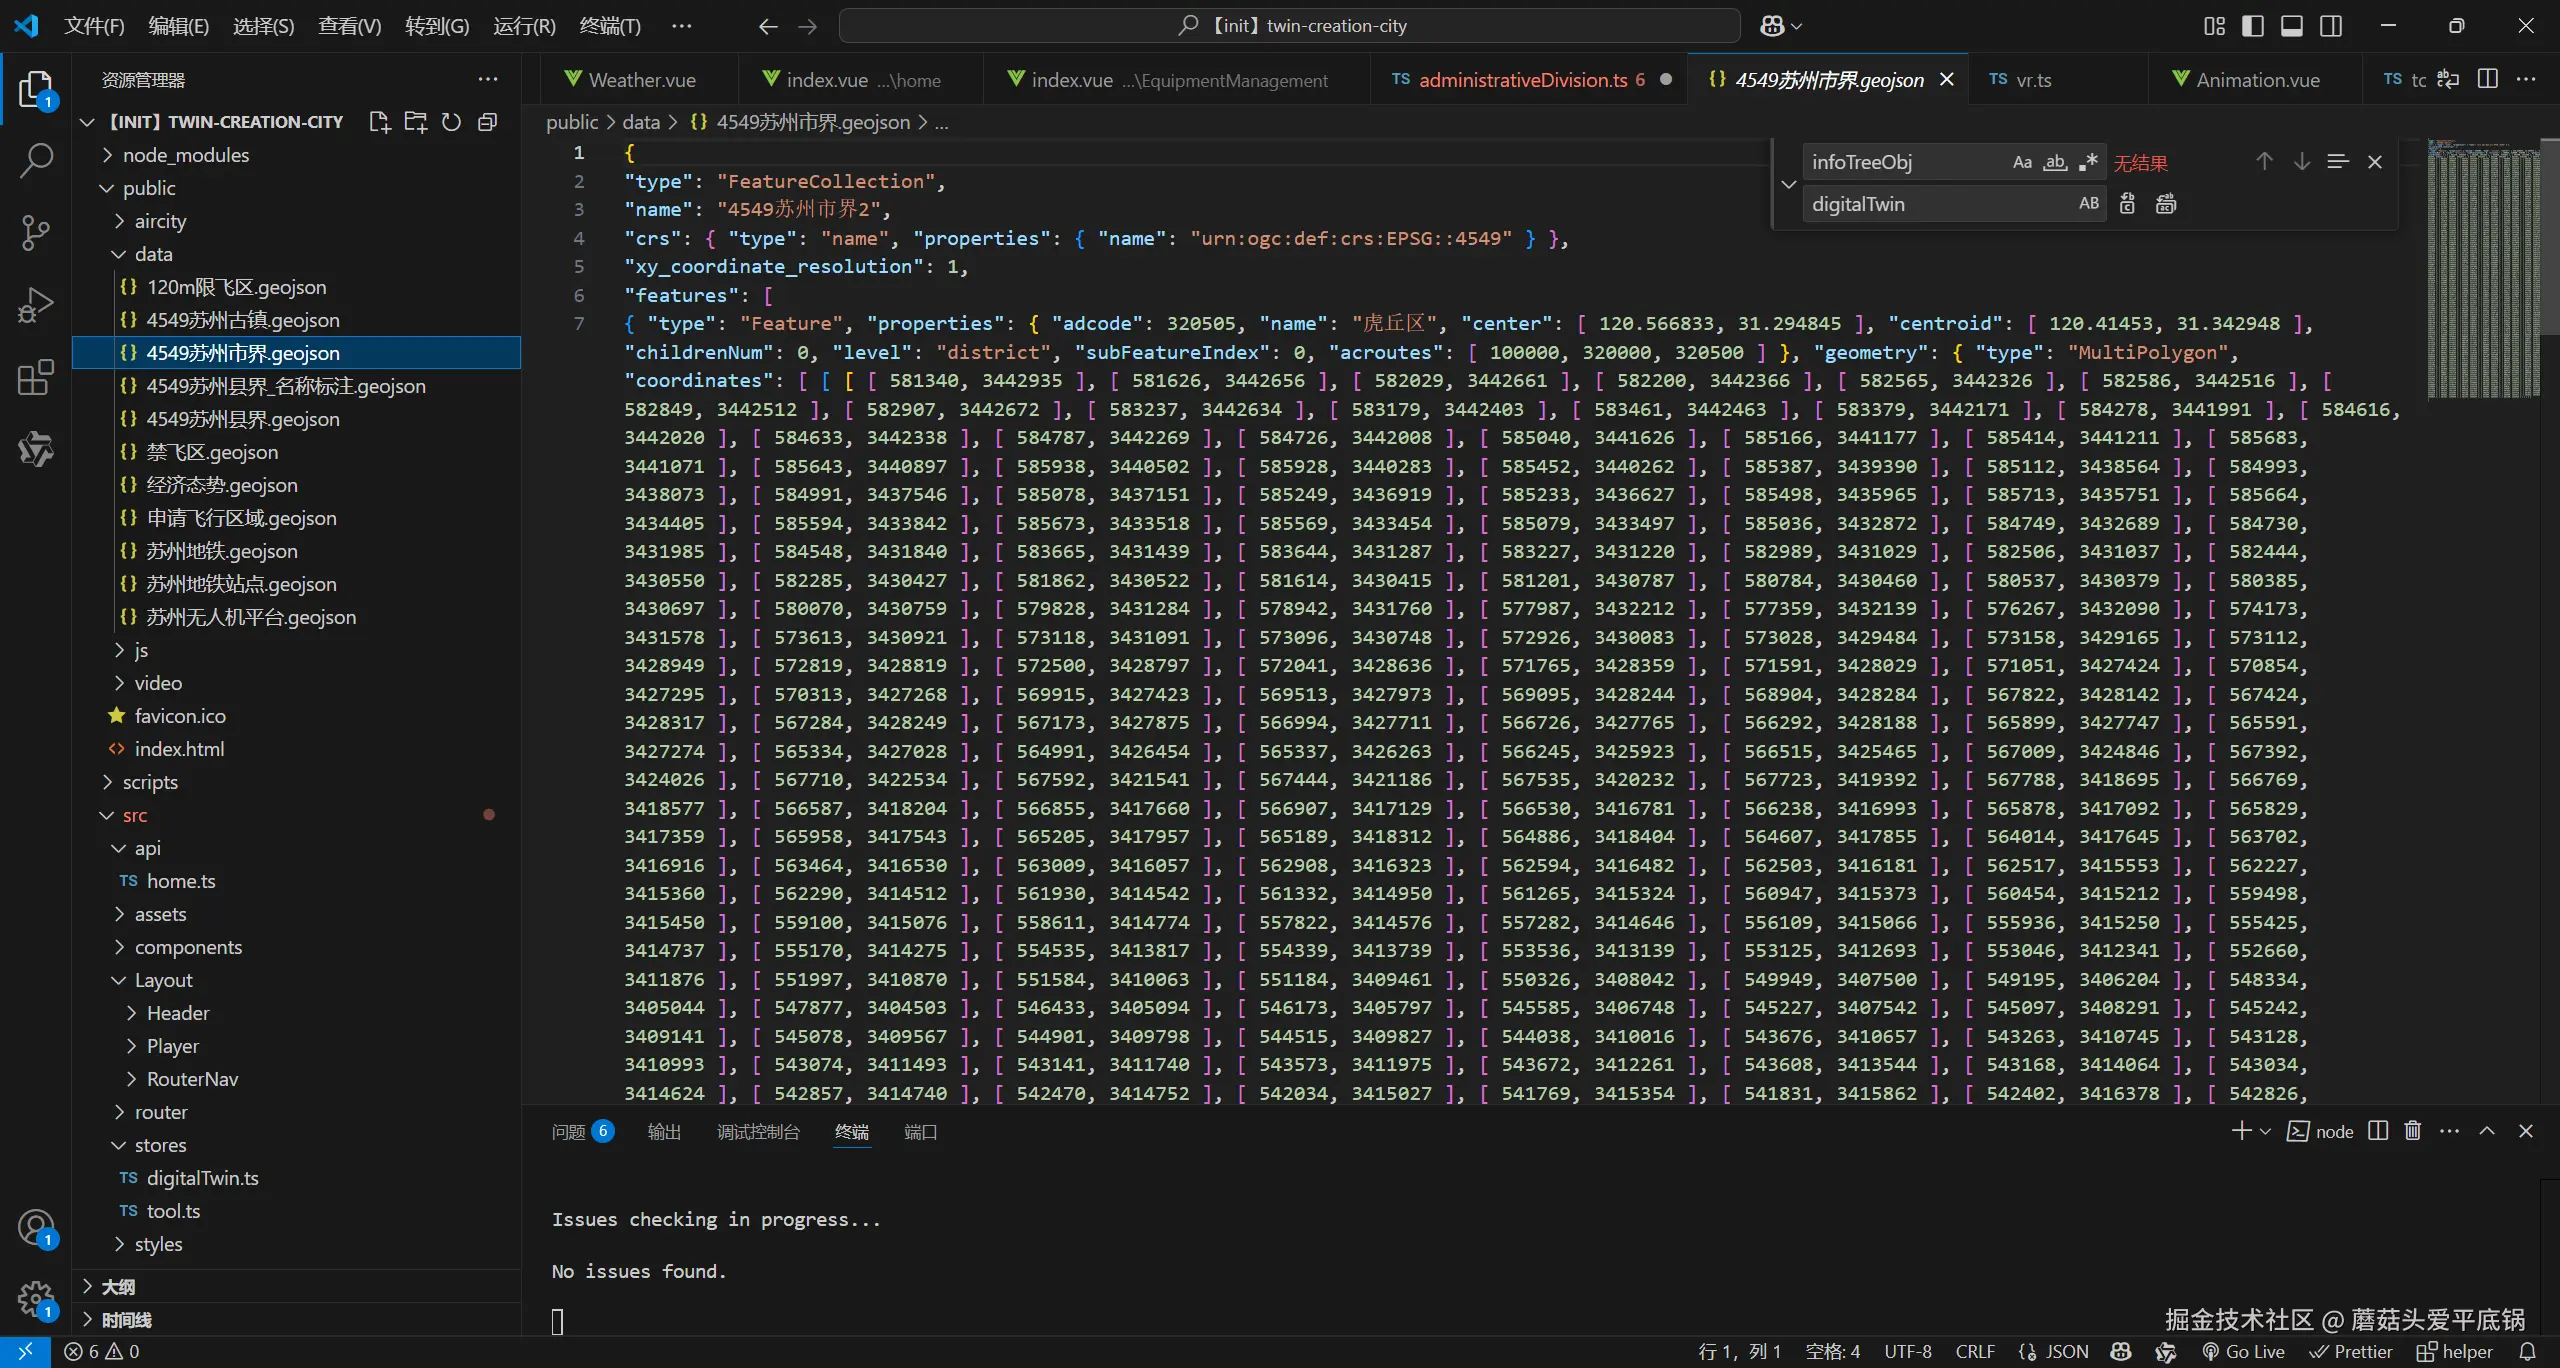Expand the node_modules folder
This screenshot has width=2560, height=1368.
click(x=185, y=155)
